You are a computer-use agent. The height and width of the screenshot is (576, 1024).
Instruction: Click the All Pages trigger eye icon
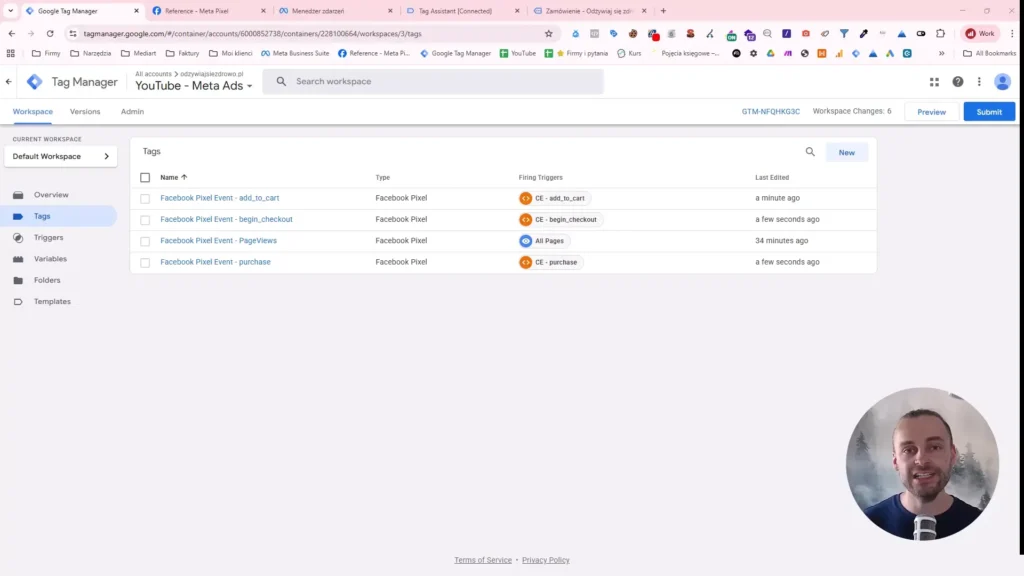coord(526,241)
